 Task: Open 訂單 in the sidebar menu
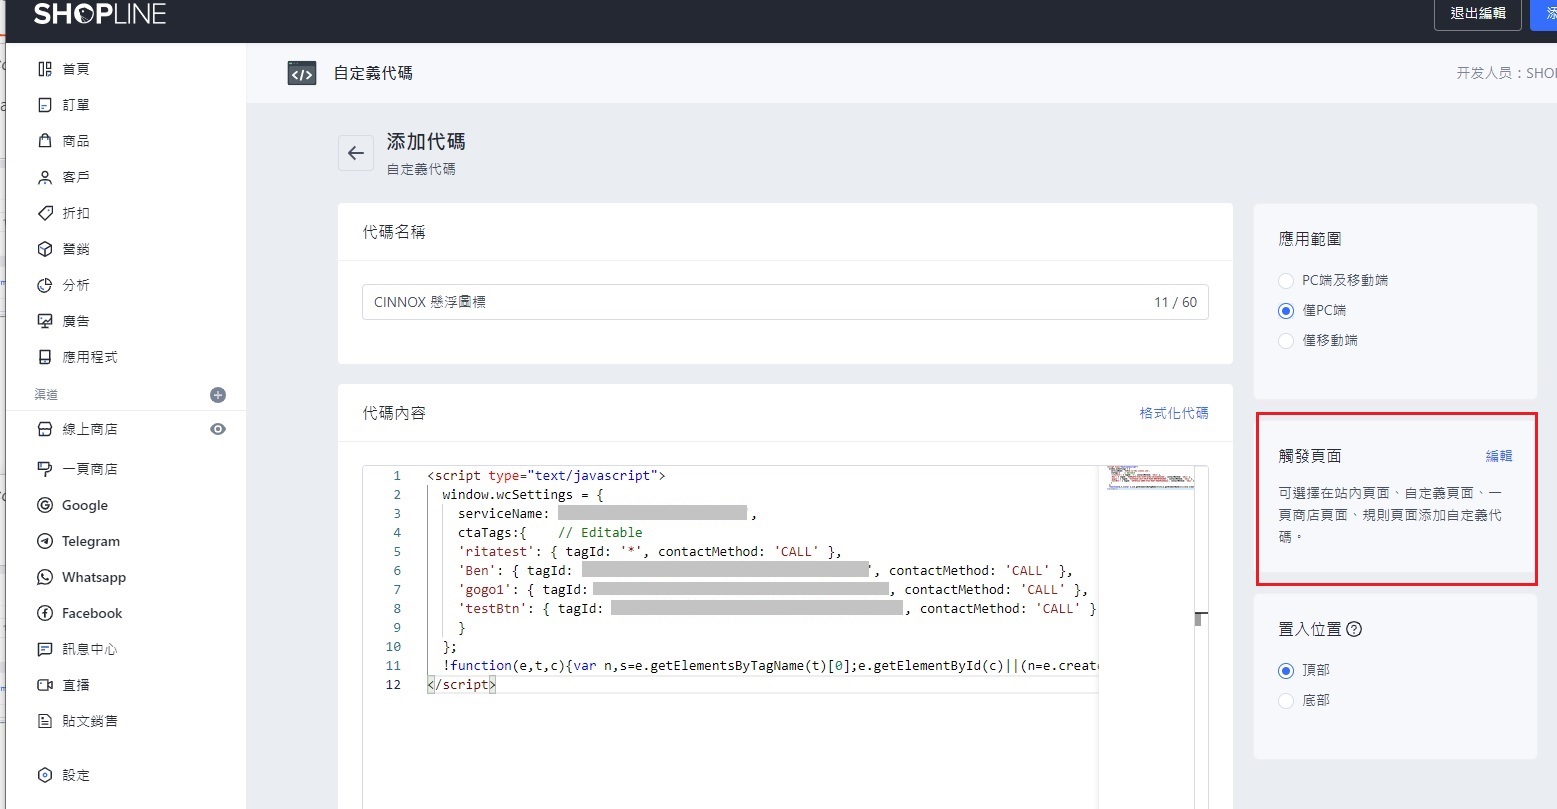click(x=76, y=105)
